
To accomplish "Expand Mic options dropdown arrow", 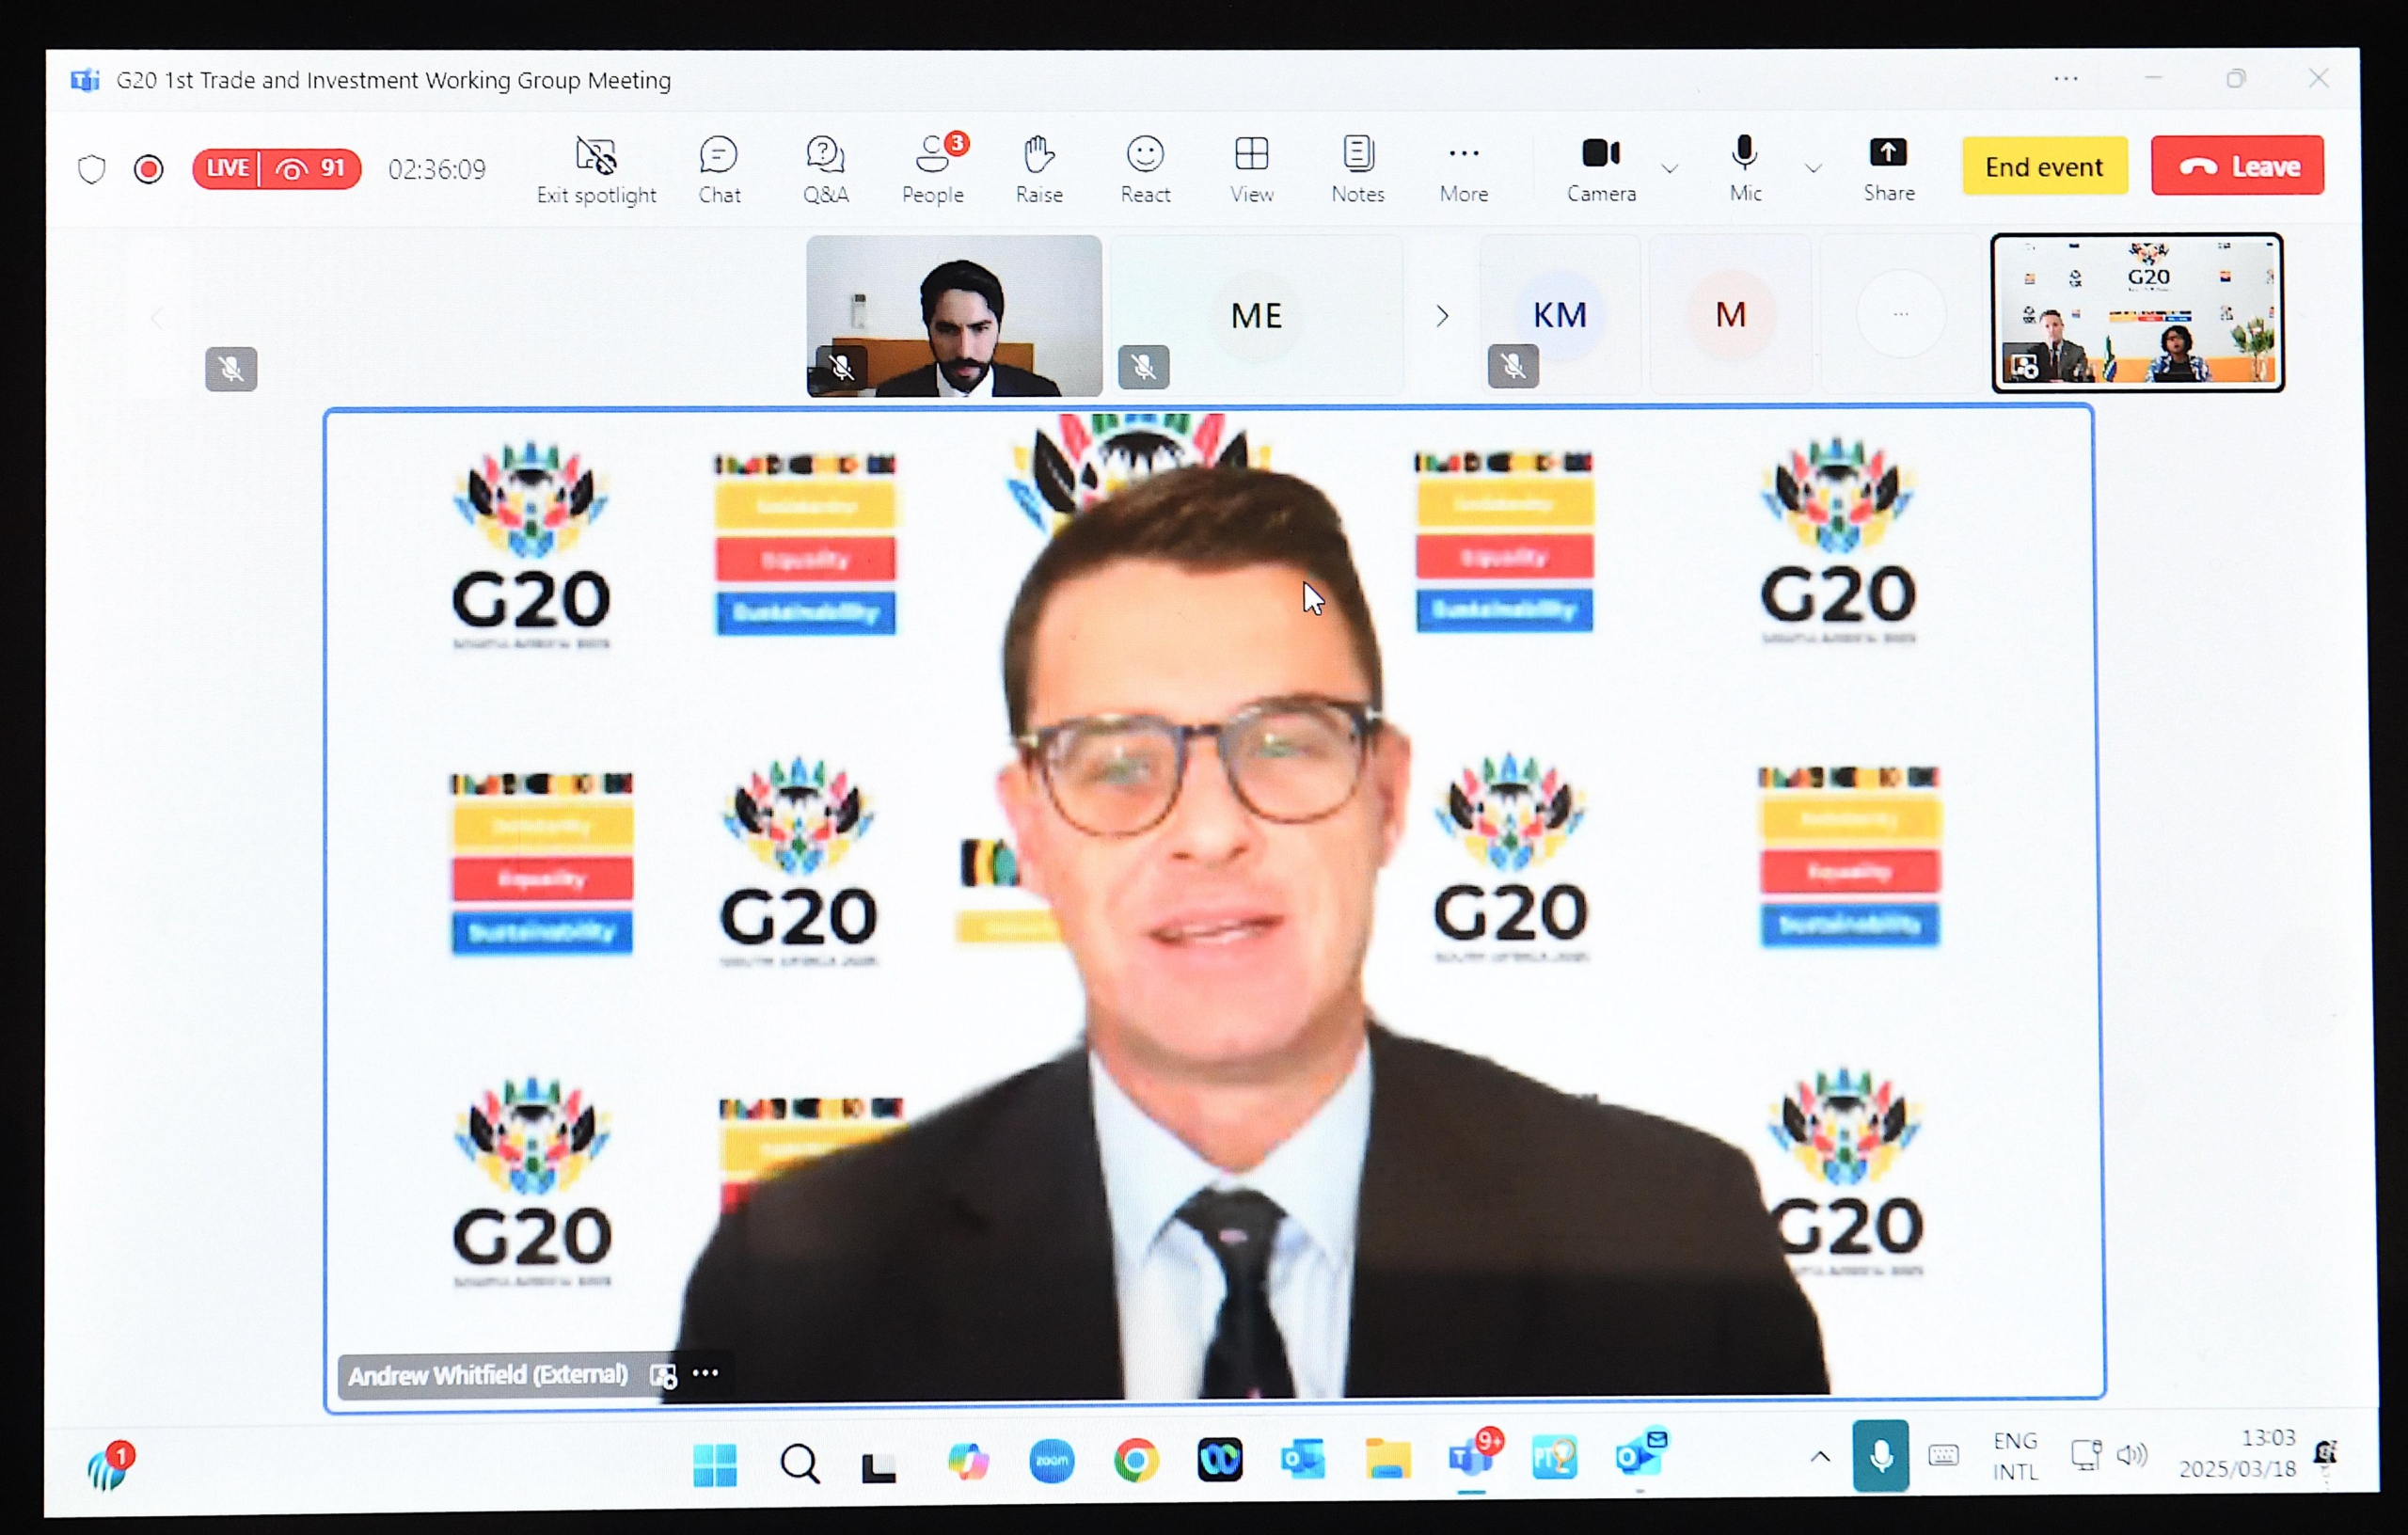I will tap(1813, 168).
